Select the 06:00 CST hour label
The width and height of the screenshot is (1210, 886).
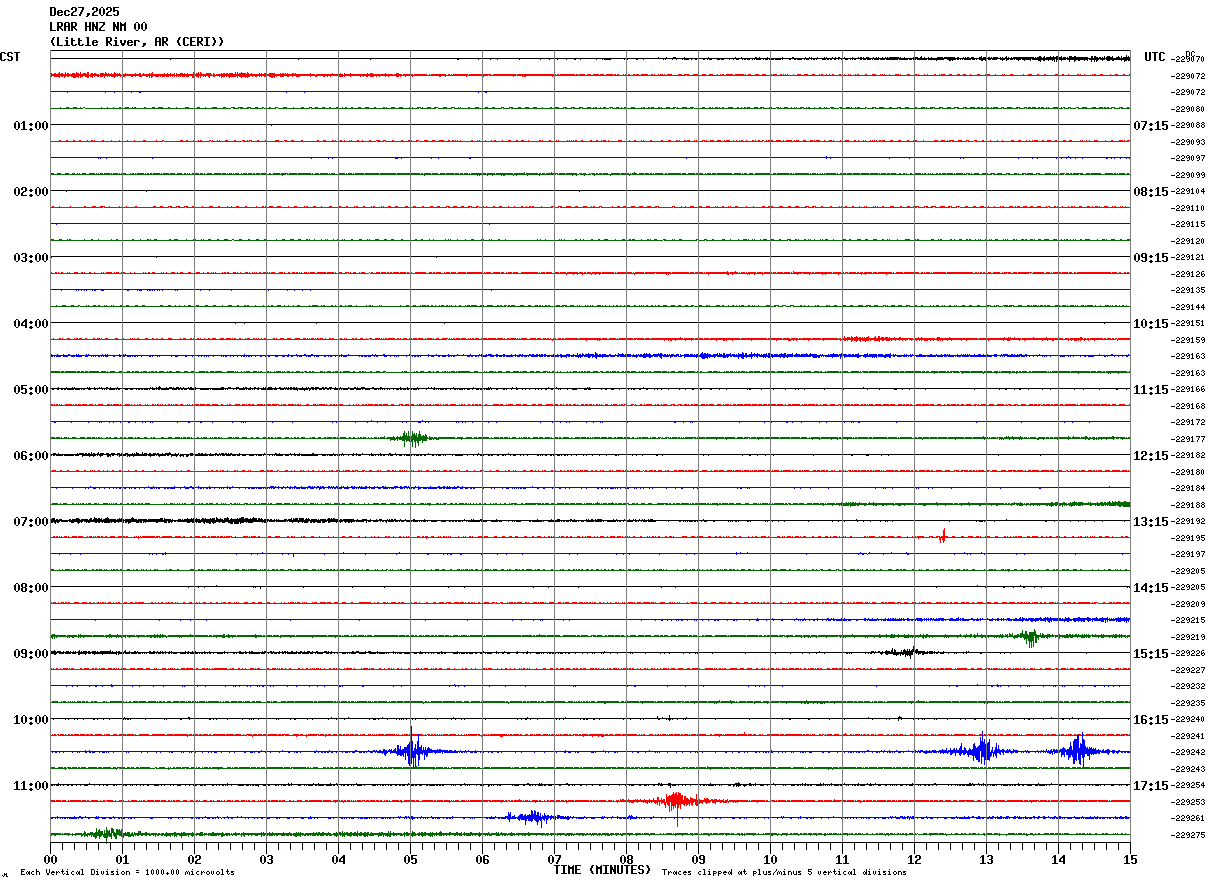[x=31, y=456]
